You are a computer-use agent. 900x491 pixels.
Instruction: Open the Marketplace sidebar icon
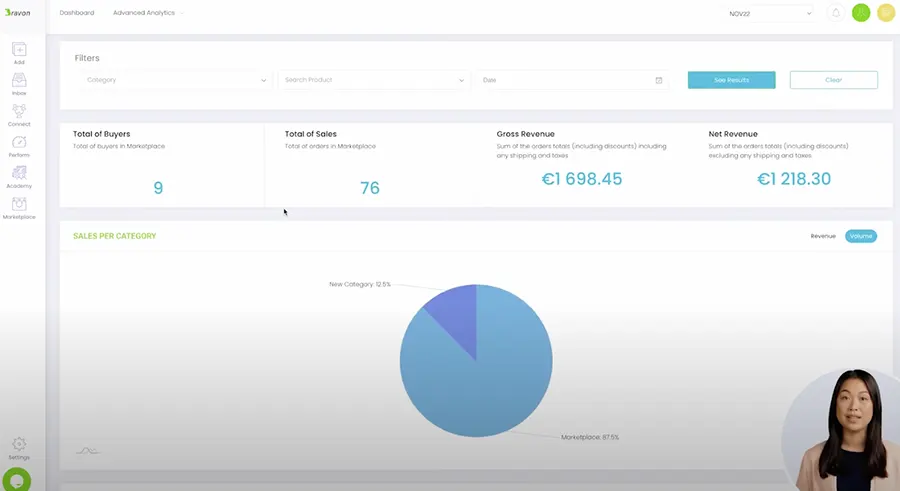(x=19, y=208)
